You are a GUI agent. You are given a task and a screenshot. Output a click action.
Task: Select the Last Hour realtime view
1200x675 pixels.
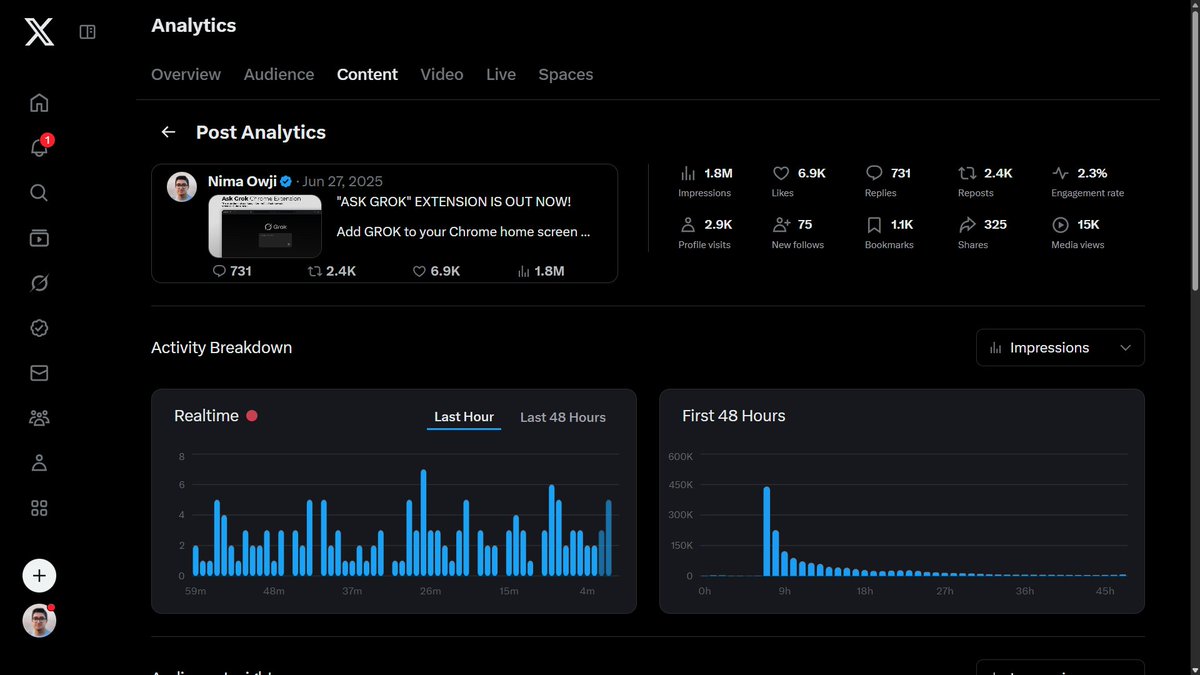coord(464,417)
